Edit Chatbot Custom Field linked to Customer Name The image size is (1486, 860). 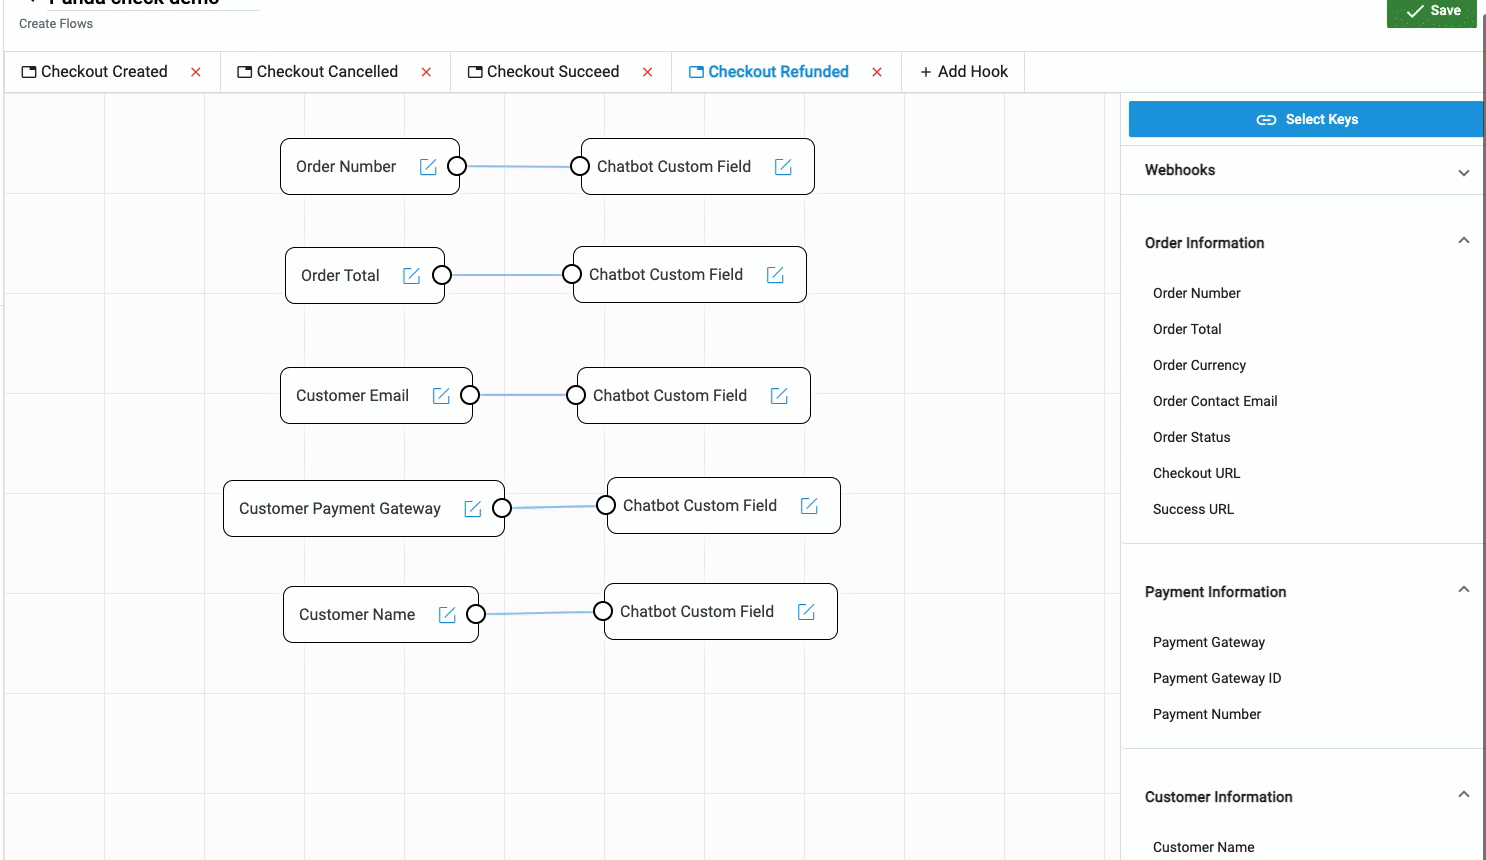point(806,612)
